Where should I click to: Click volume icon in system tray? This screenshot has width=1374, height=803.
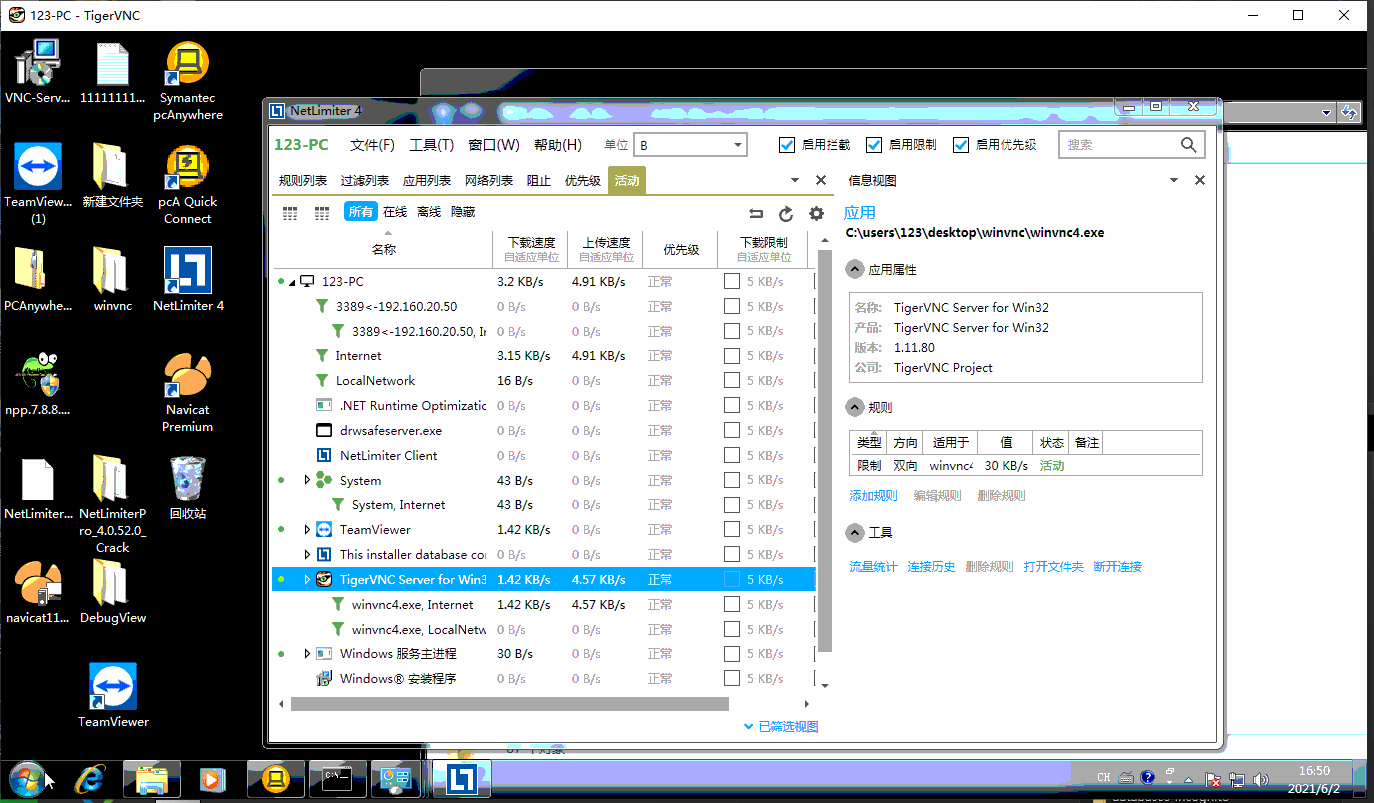pos(1260,779)
